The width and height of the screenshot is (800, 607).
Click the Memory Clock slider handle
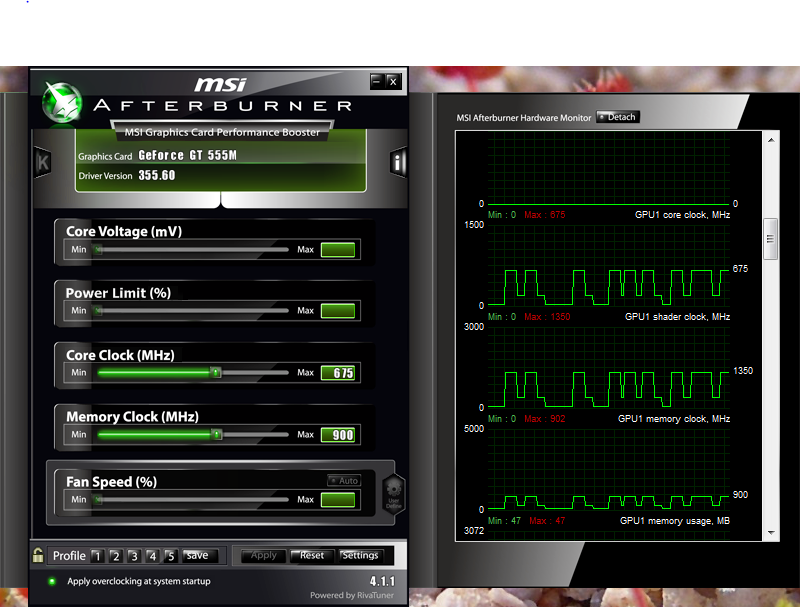(x=217, y=435)
